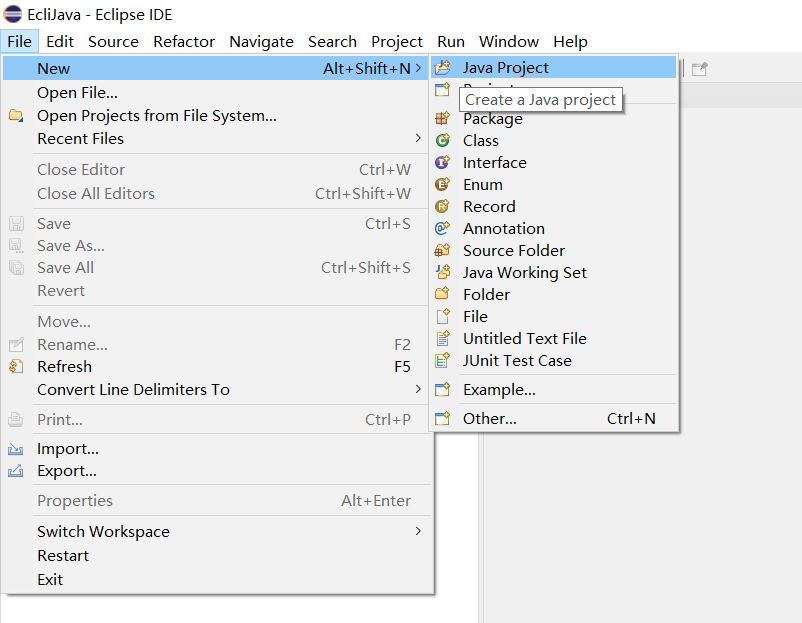
Task: Click the Import icon
Action: [16, 449]
